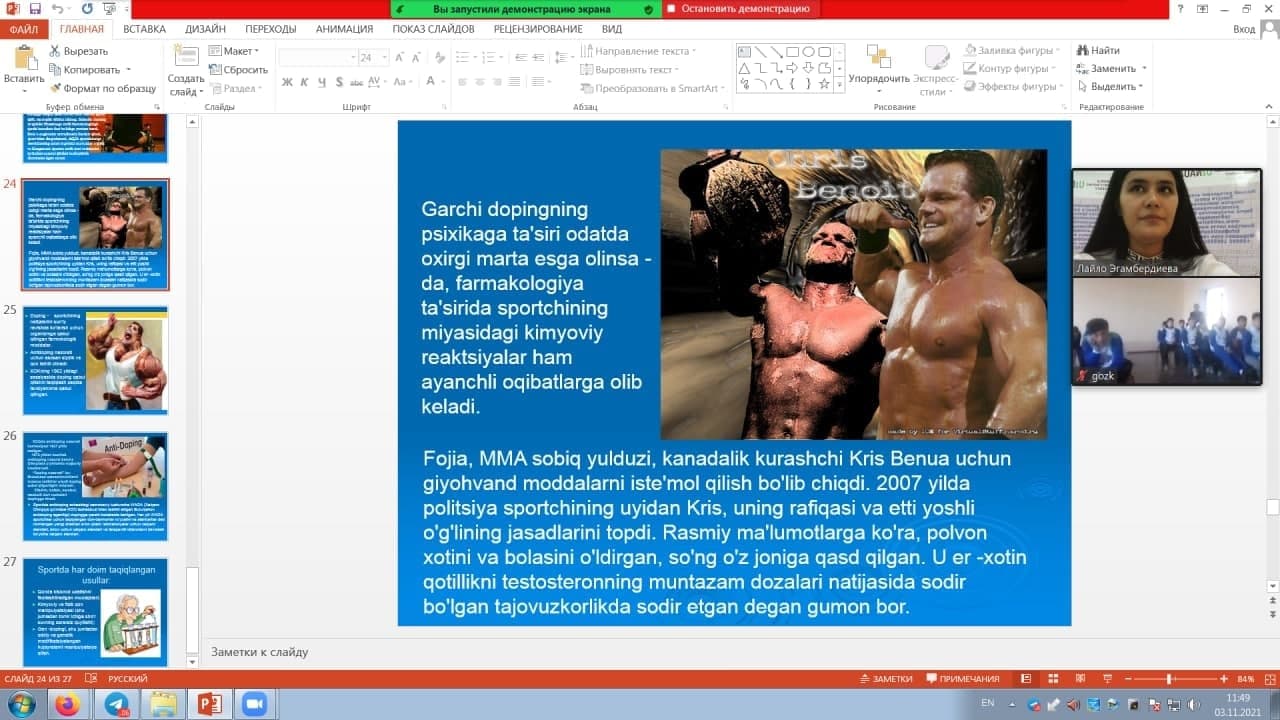Decrease font size with smaller A
The width and height of the screenshot is (1280, 720).
[x=416, y=57]
